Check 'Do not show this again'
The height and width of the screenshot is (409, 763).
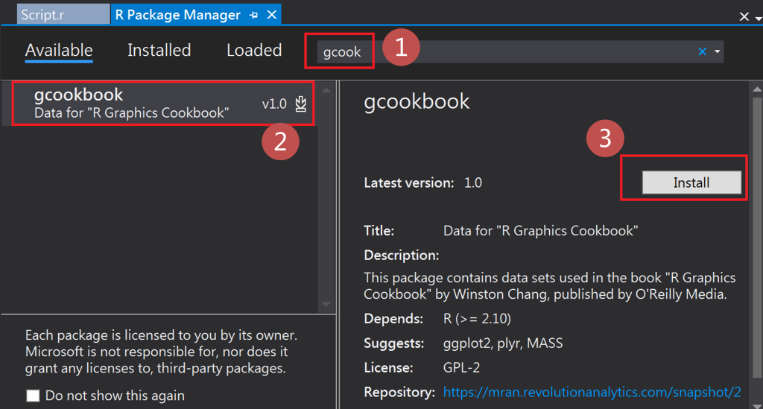(33, 395)
